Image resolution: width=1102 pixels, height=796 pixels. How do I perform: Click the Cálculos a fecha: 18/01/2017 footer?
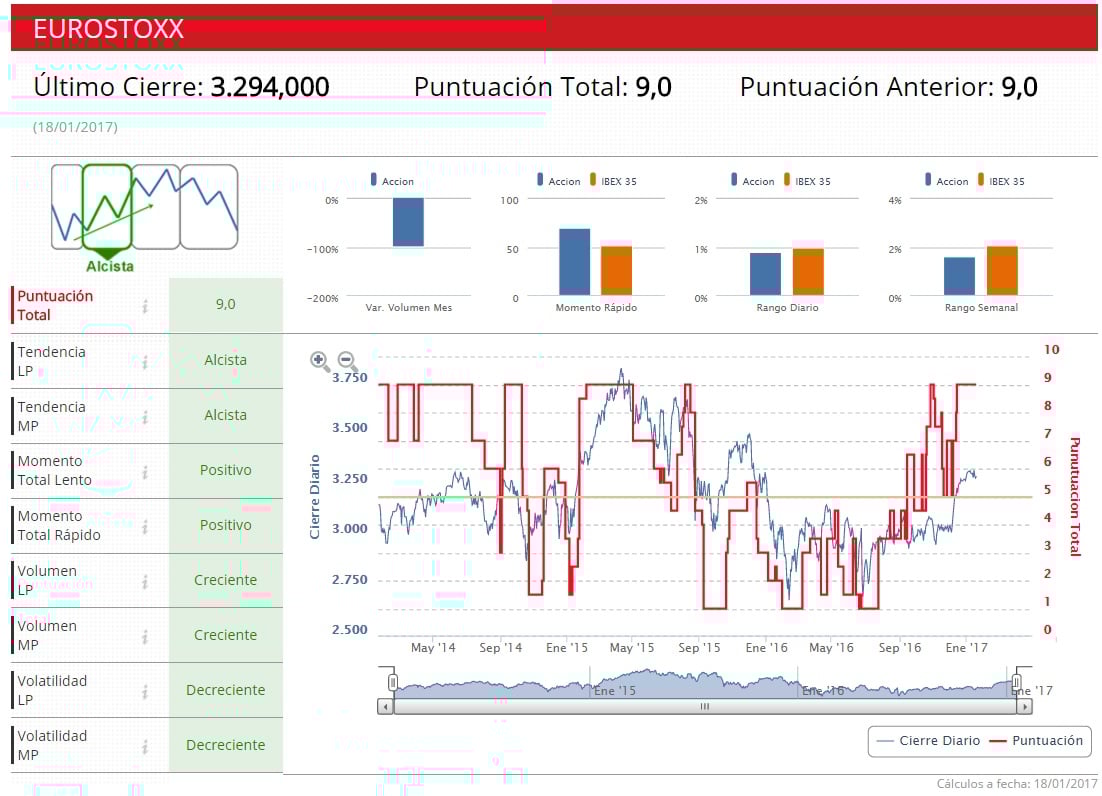tap(1017, 784)
